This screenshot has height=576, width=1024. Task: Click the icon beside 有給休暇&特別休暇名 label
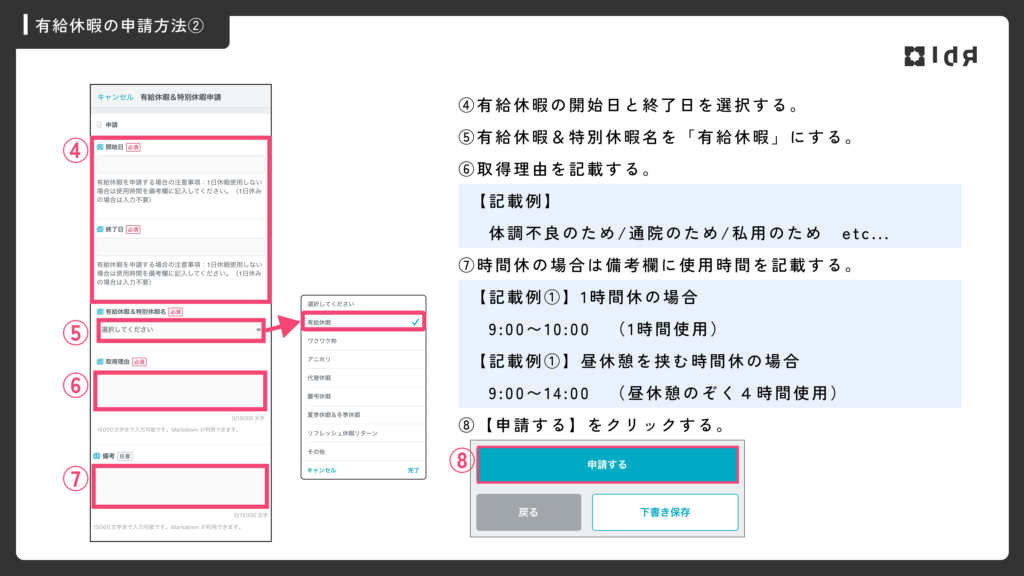tap(99, 312)
